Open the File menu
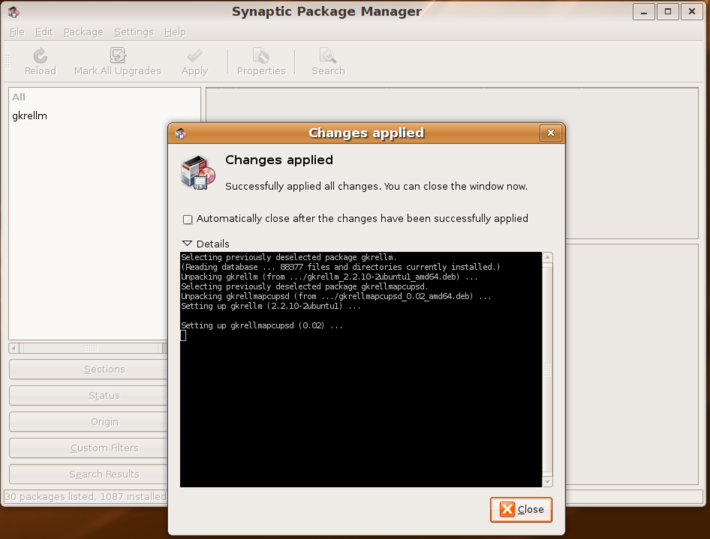 tap(17, 32)
